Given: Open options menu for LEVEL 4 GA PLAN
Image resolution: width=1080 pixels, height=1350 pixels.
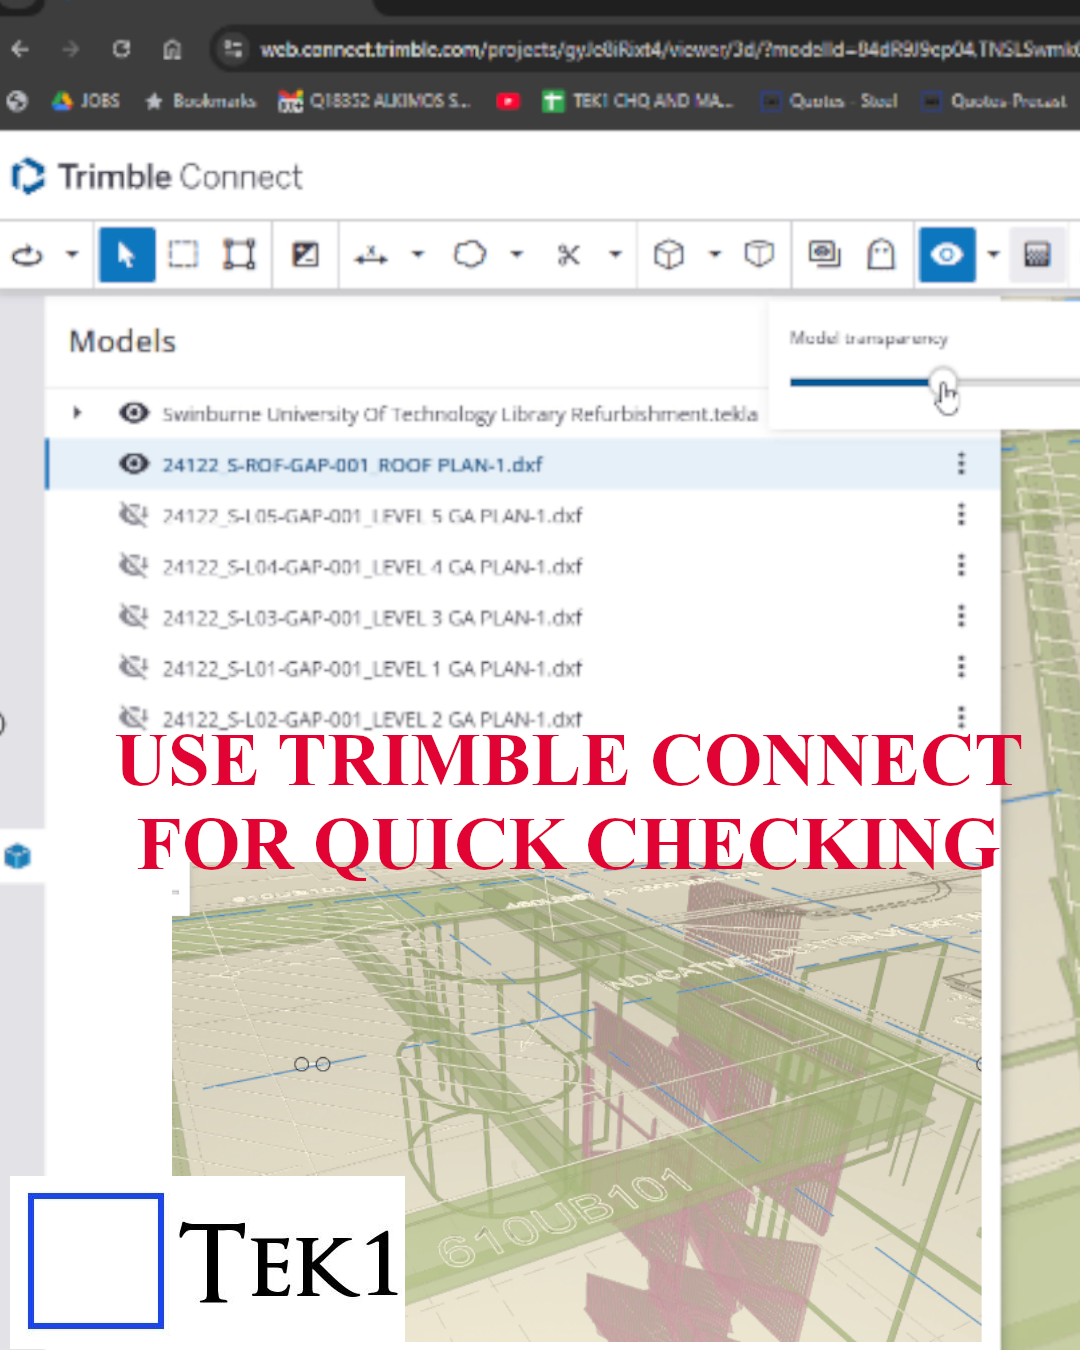Looking at the screenshot, I should coord(961,565).
